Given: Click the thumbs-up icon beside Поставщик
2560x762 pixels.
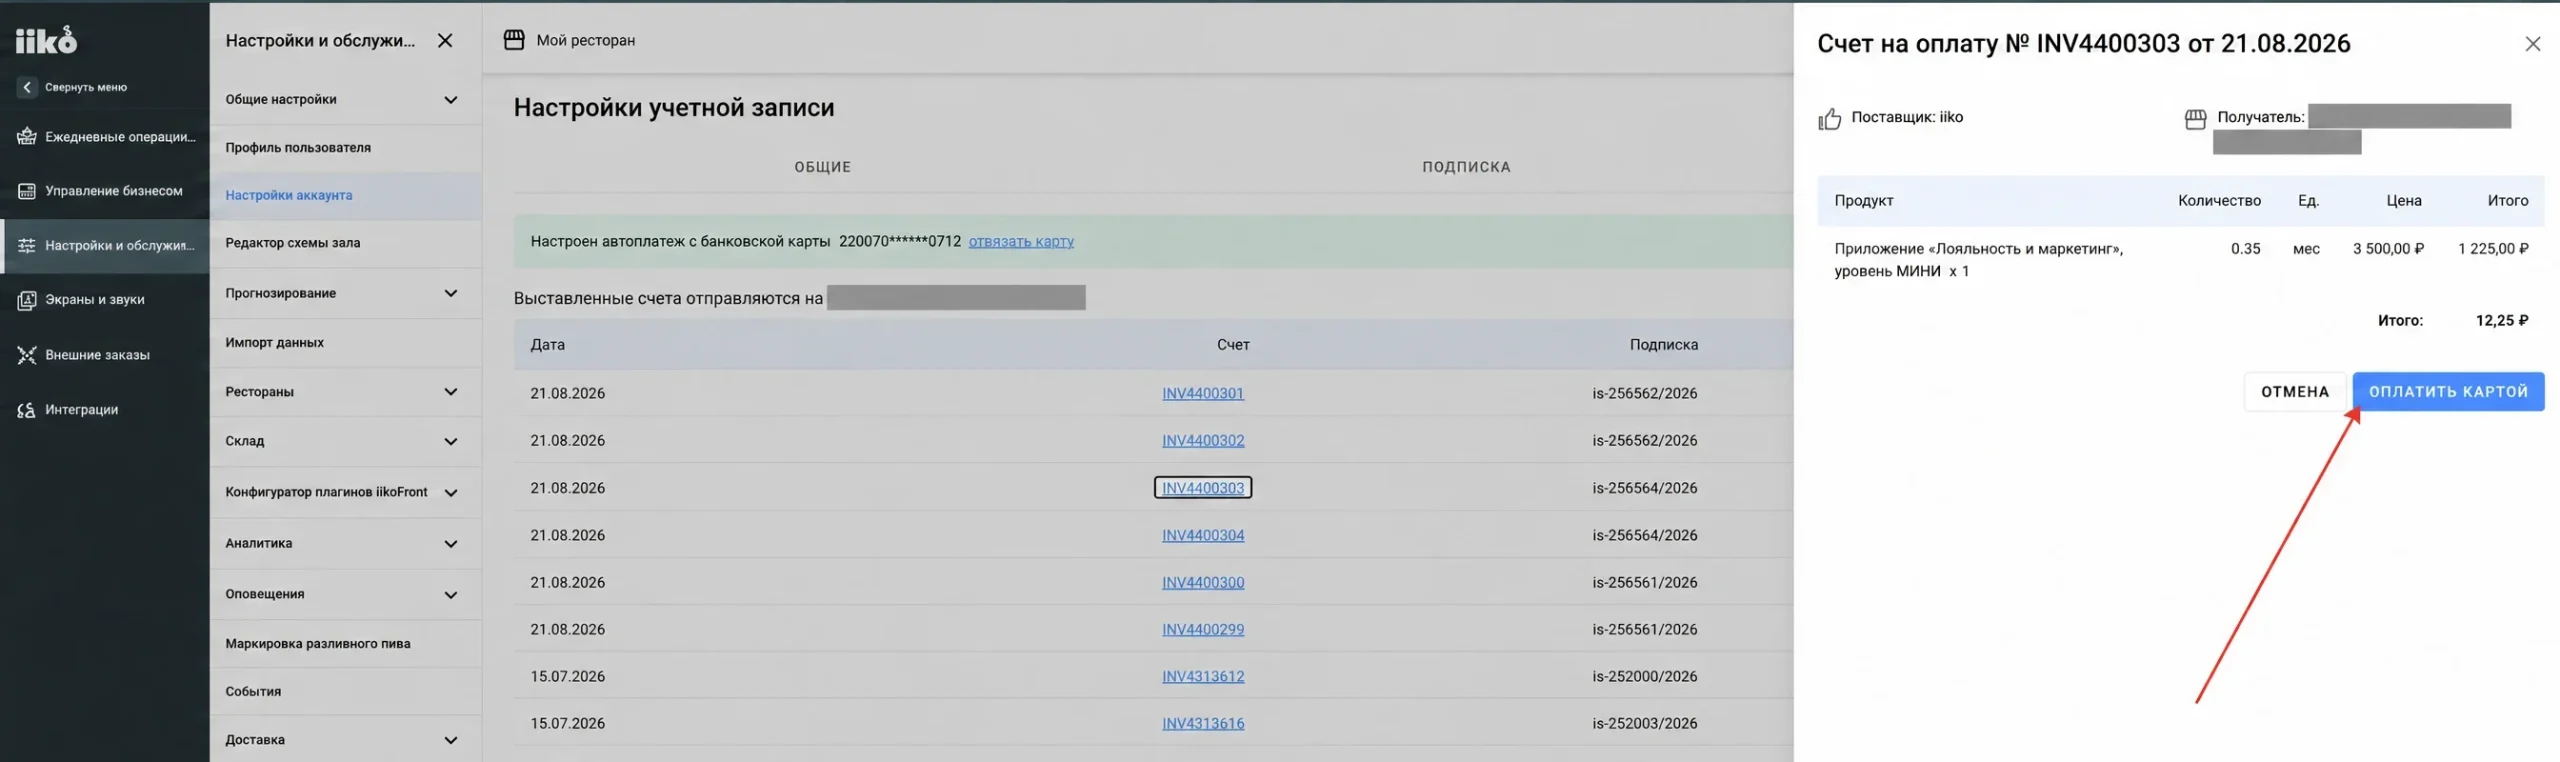Looking at the screenshot, I should [1830, 119].
